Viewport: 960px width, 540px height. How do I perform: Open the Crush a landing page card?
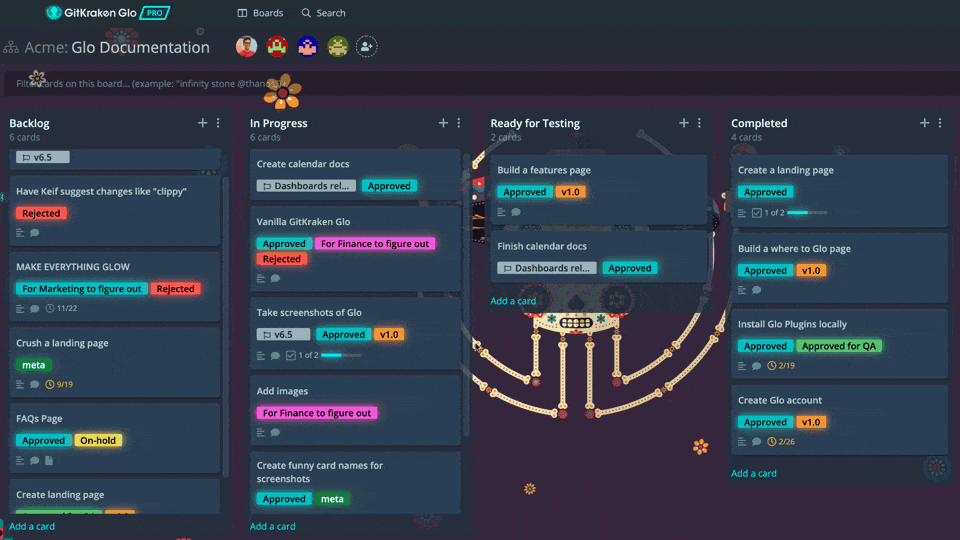pyautogui.click(x=114, y=362)
